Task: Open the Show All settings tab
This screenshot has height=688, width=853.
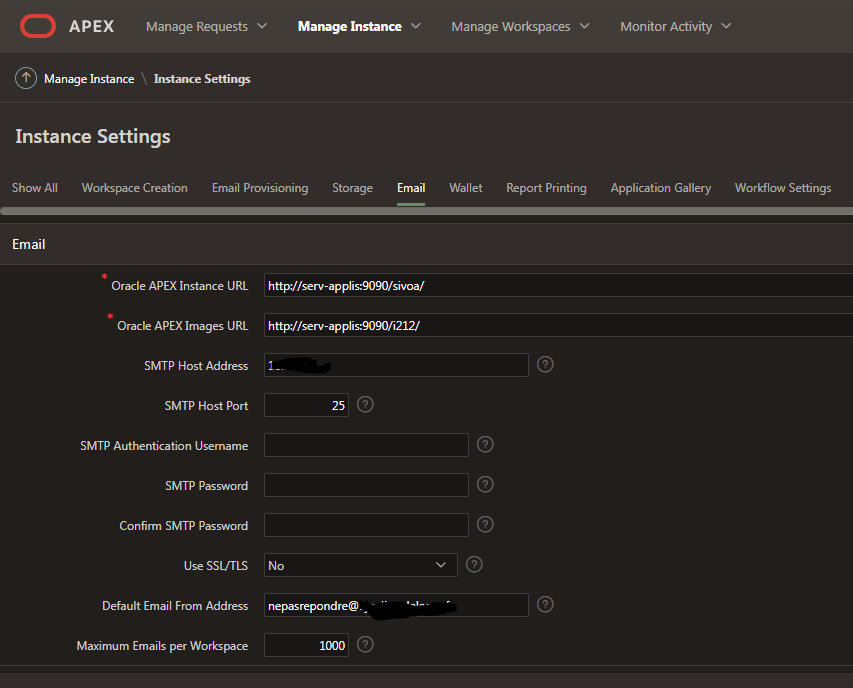Action: point(34,187)
